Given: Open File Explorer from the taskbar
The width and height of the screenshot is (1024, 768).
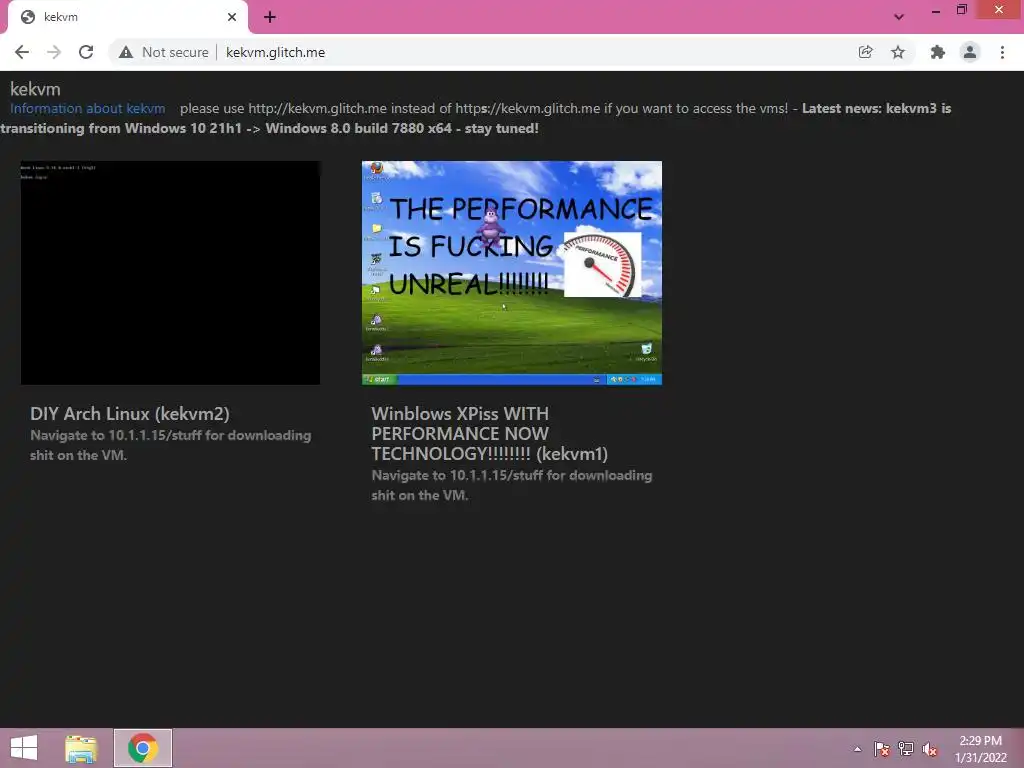Looking at the screenshot, I should click(81, 748).
